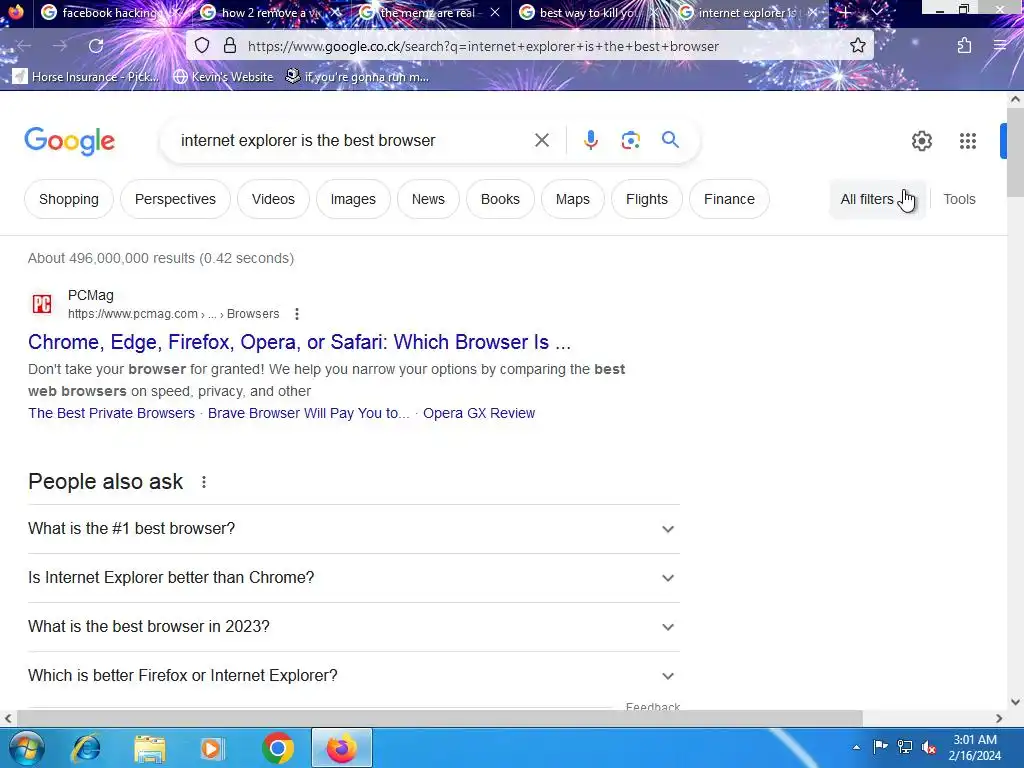Screen dimensions: 1024x768
Task: Open search Tools
Action: coord(959,199)
